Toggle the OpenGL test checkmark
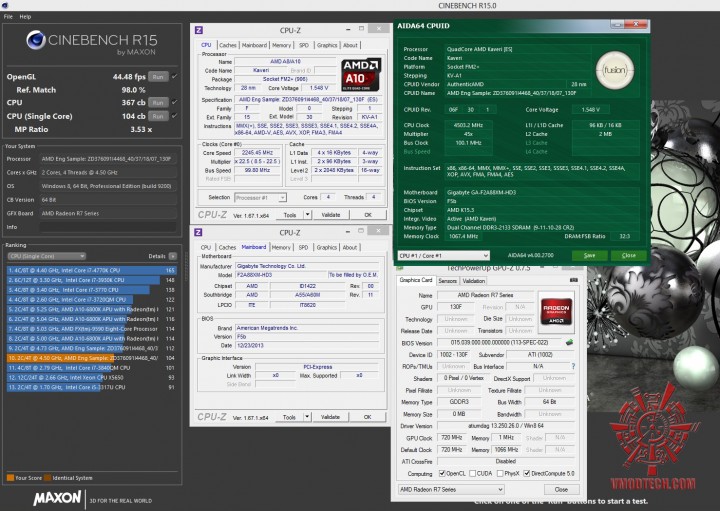720x511 pixels. pyautogui.click(x=174, y=77)
